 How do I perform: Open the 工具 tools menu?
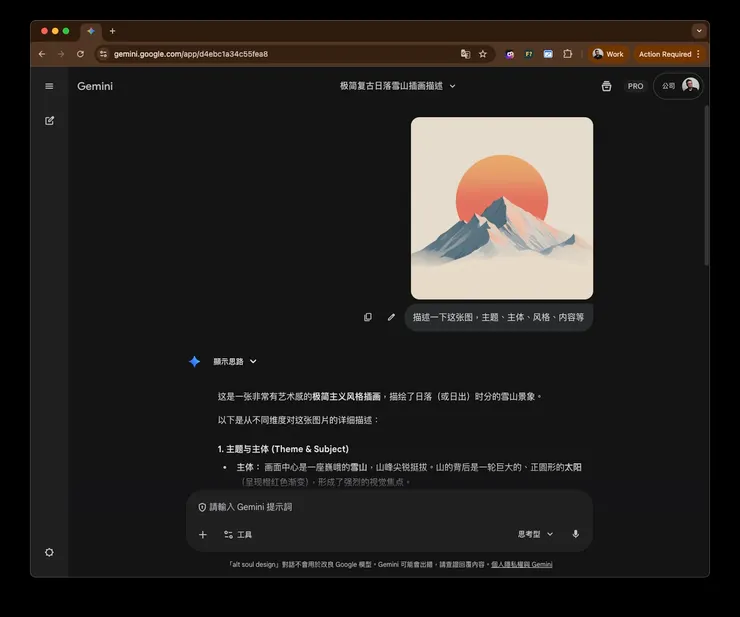click(238, 535)
